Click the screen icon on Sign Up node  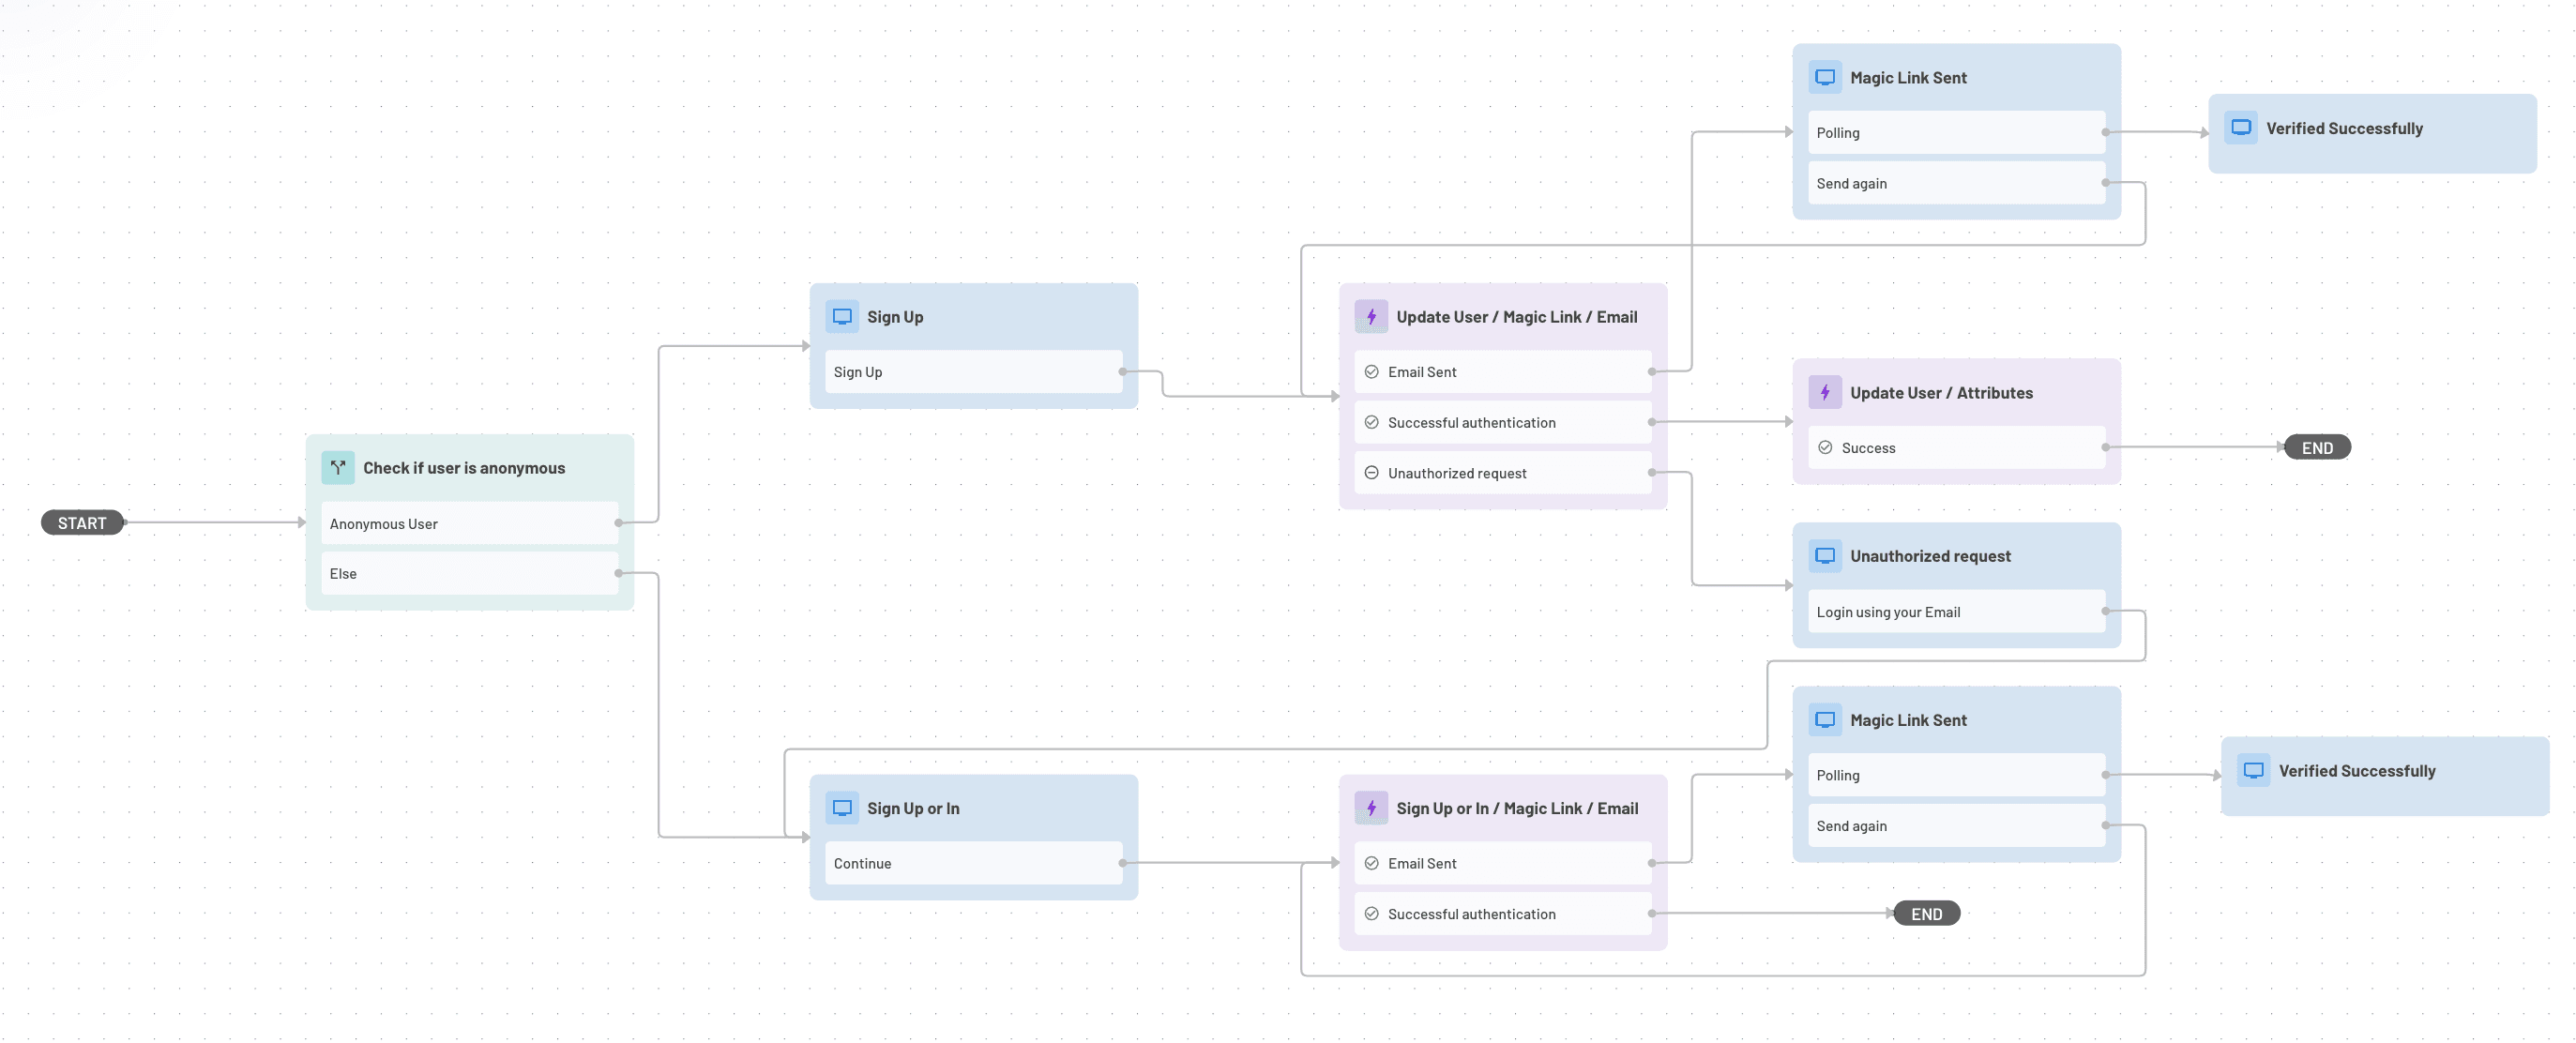[x=842, y=316]
